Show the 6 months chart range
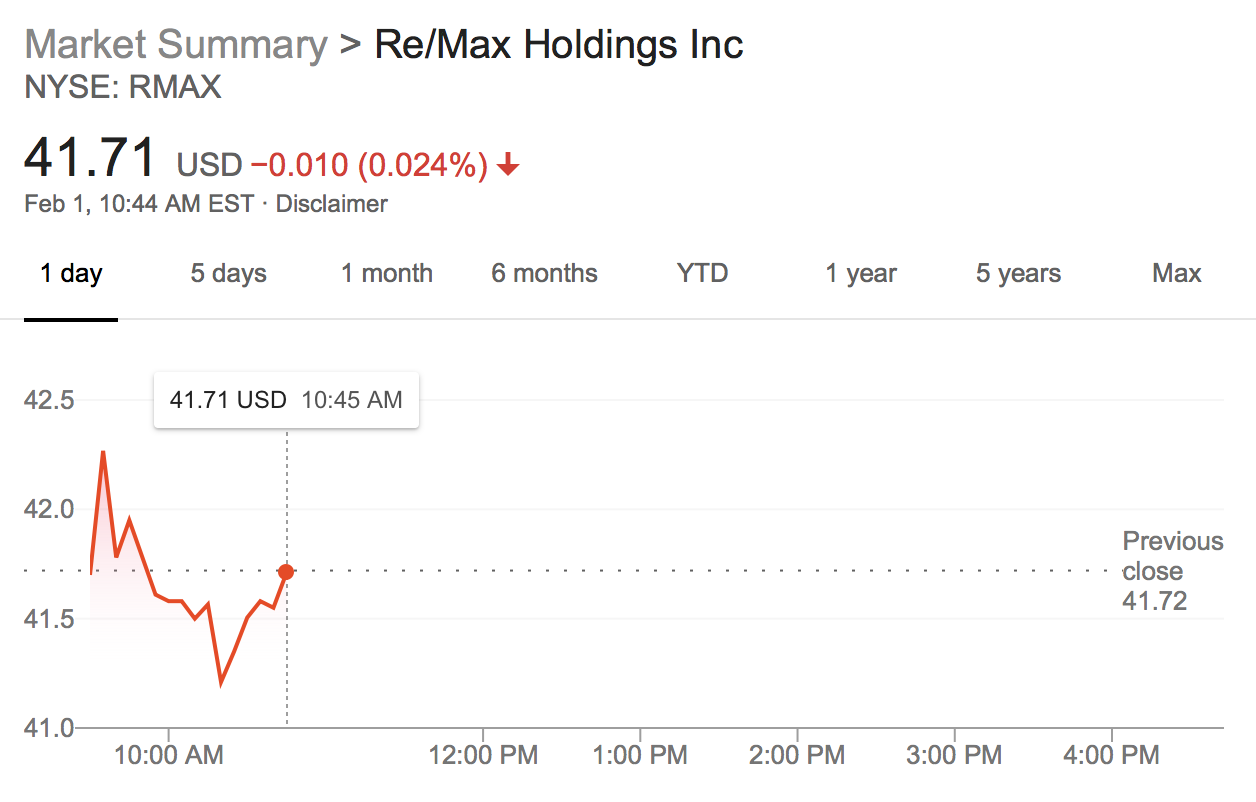 tap(544, 273)
